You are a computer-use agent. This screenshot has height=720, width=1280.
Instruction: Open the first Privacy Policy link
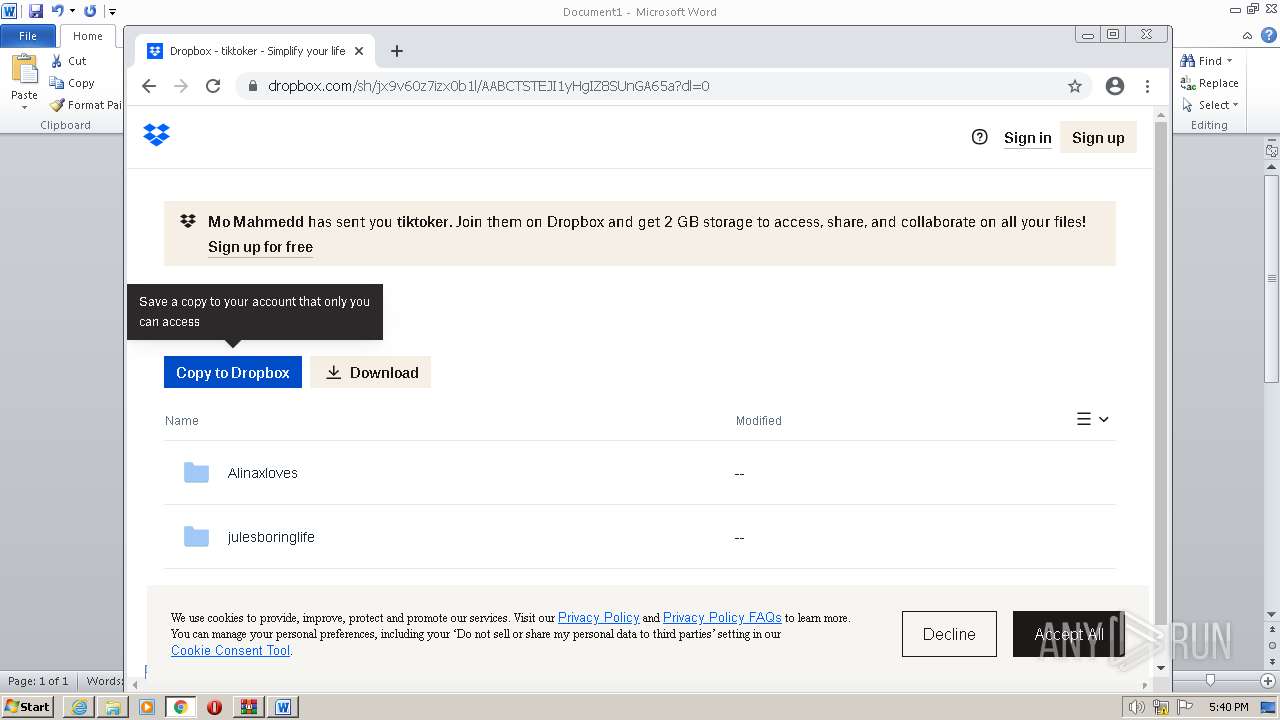point(598,618)
